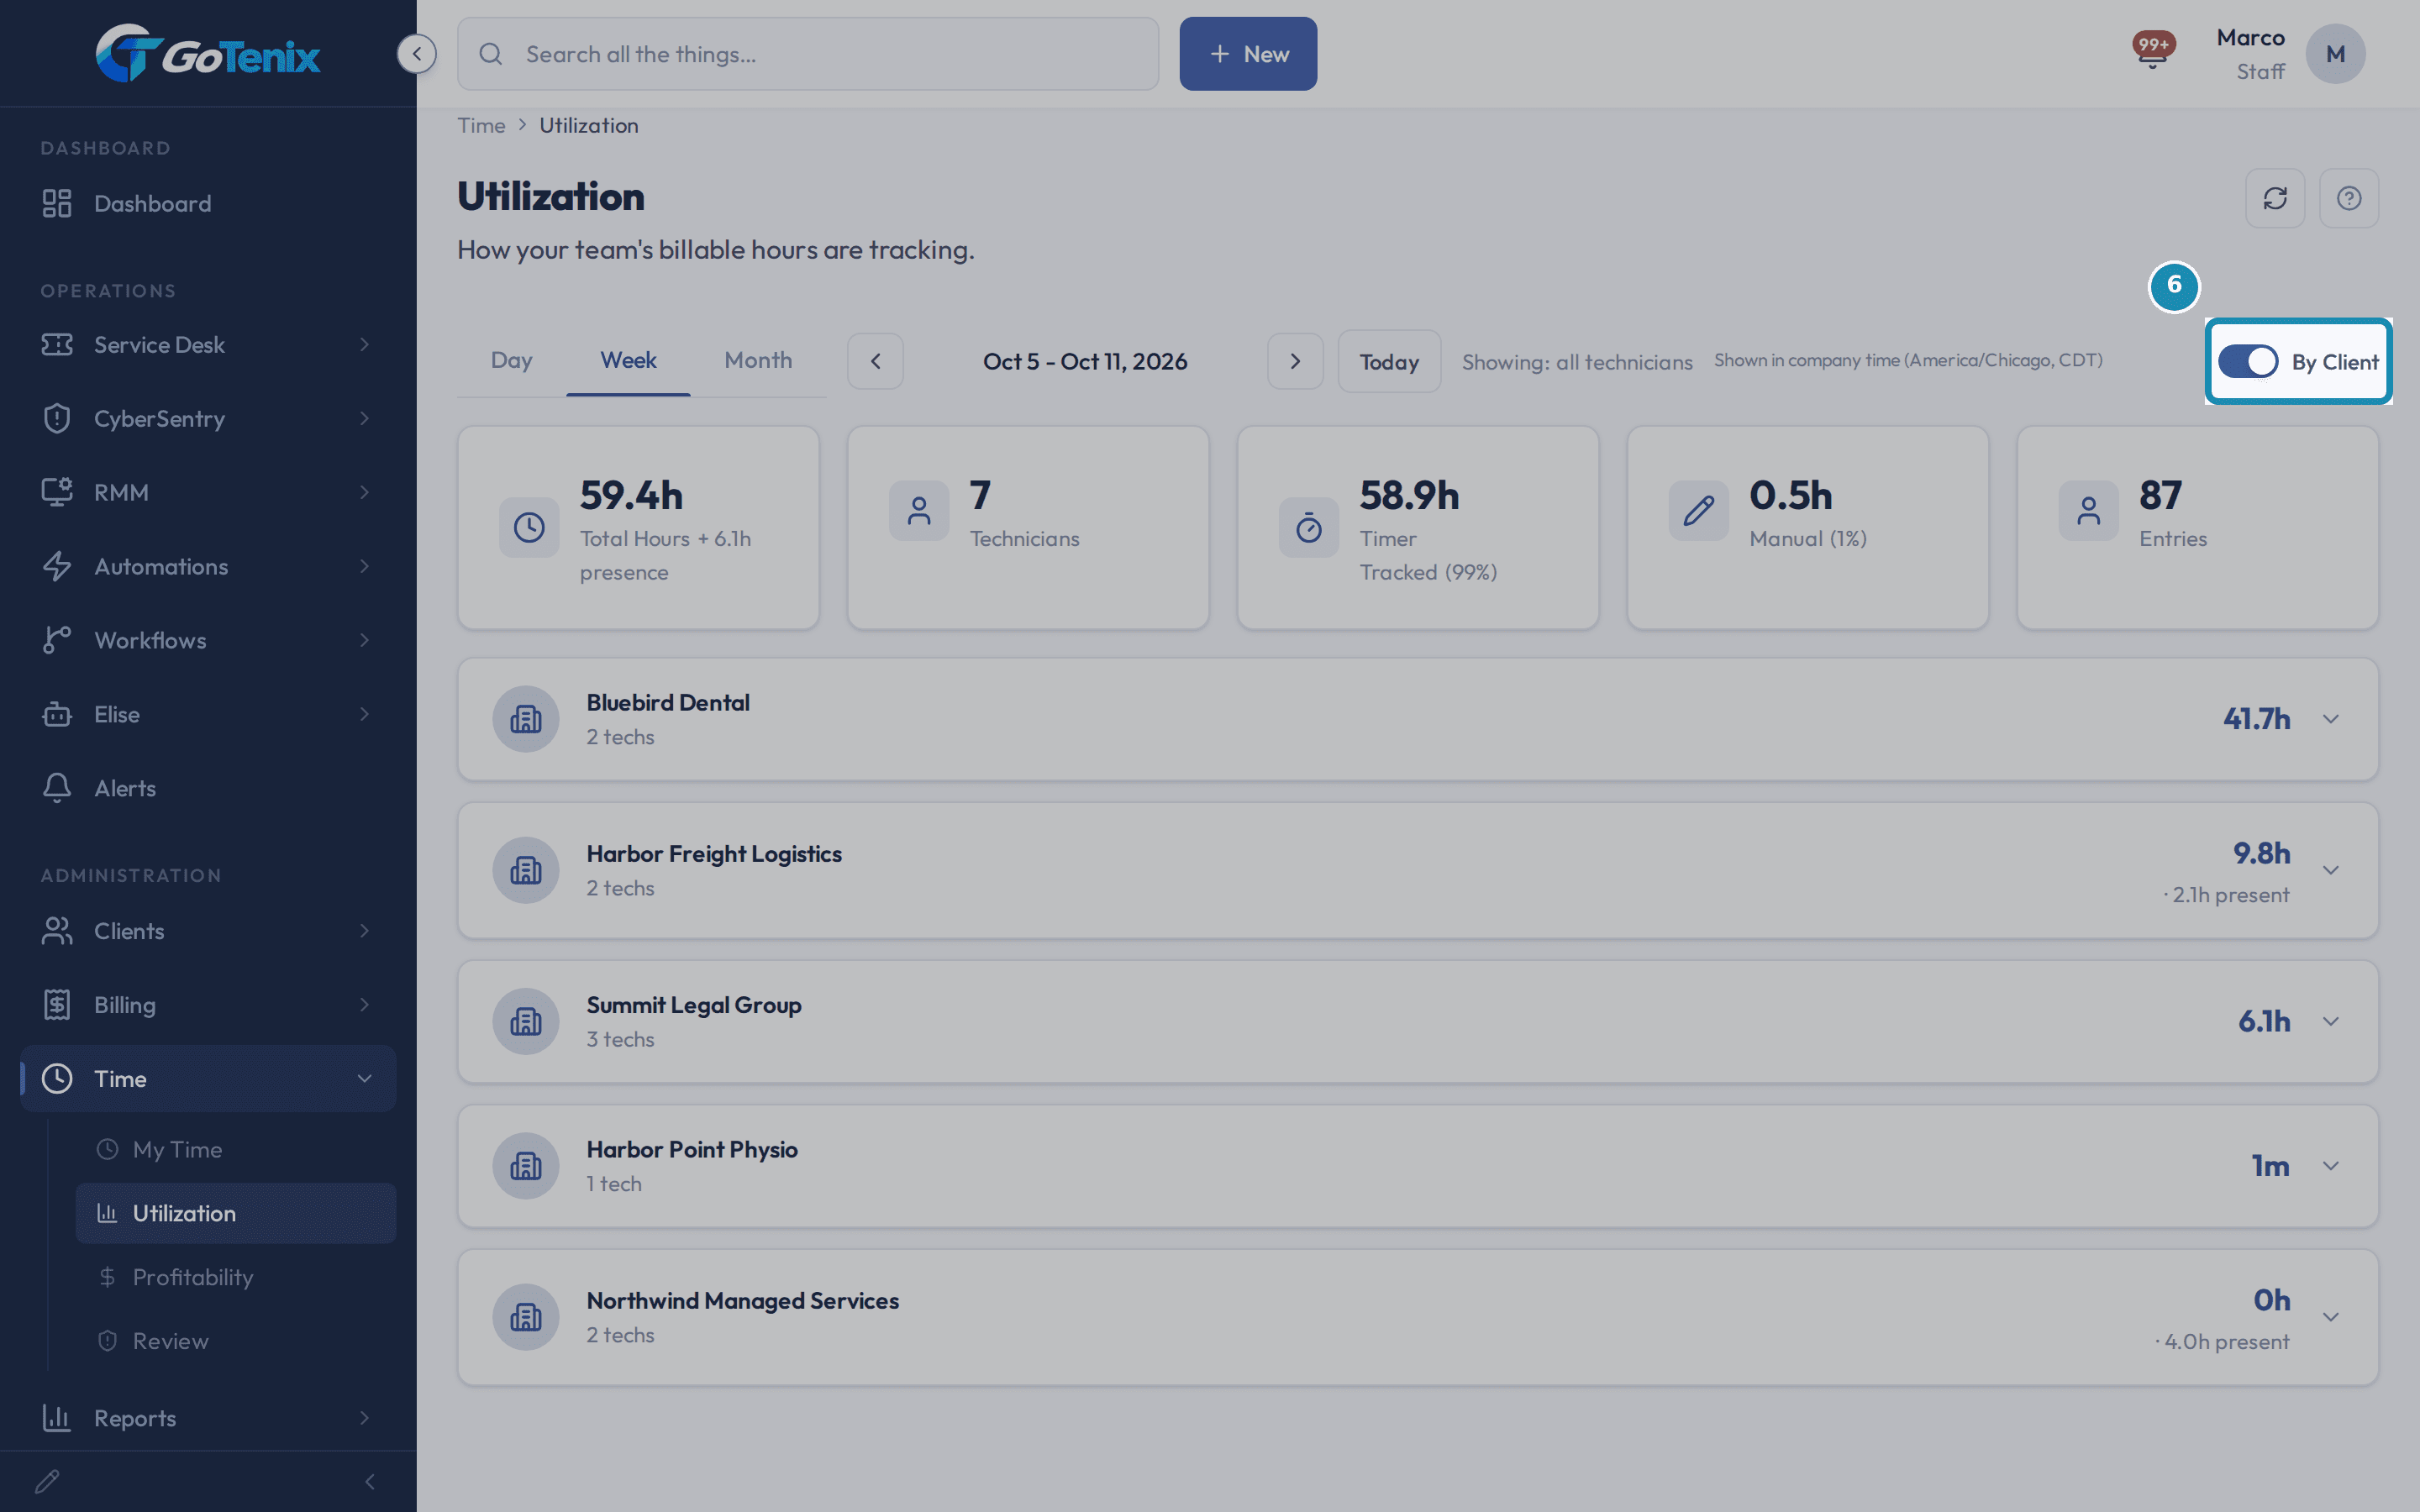Select the Week tab
This screenshot has height=1512, width=2420.
click(x=628, y=360)
